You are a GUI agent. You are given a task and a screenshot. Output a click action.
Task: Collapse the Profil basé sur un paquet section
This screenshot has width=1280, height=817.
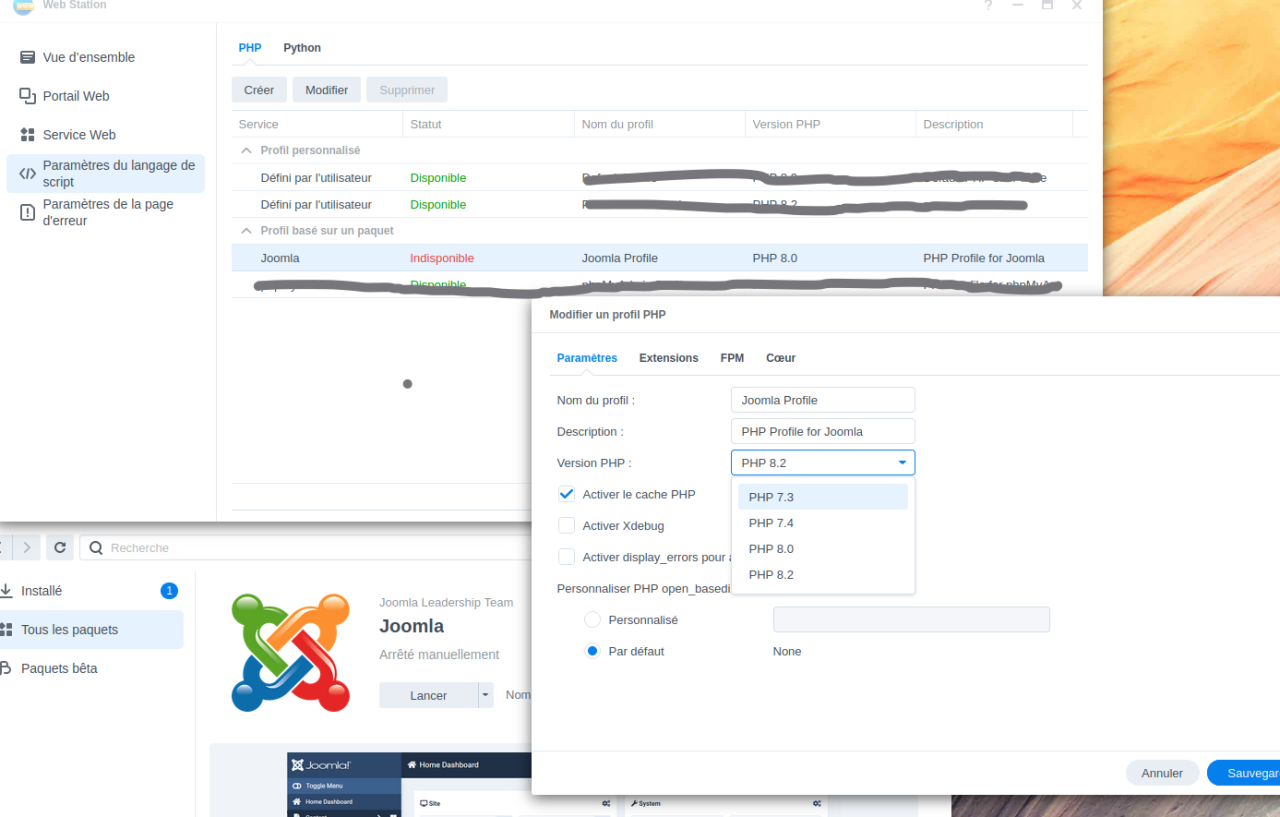[x=246, y=230]
